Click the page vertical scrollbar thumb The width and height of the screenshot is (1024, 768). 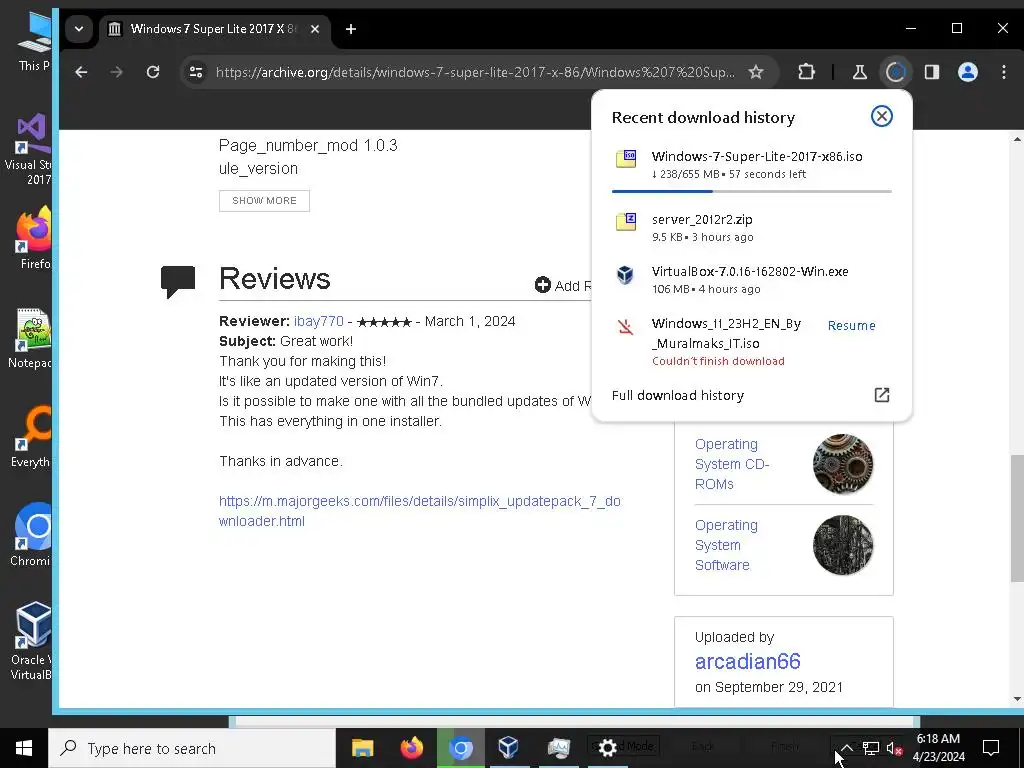pos(1017,518)
